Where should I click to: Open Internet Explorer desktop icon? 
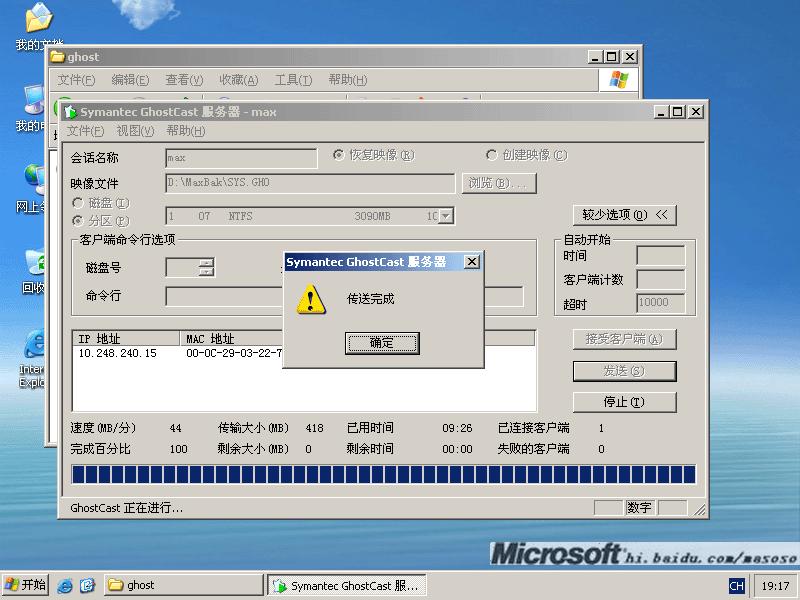point(33,359)
